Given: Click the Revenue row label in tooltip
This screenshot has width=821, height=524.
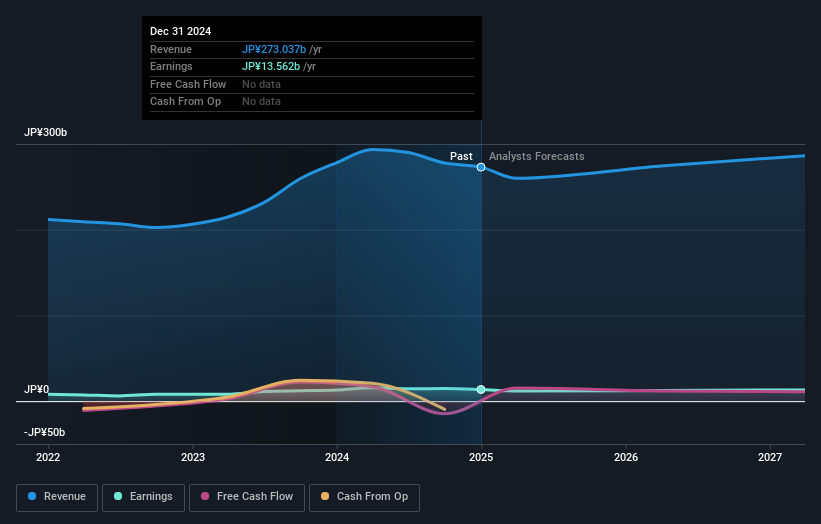Looking at the screenshot, I should coord(171,49).
